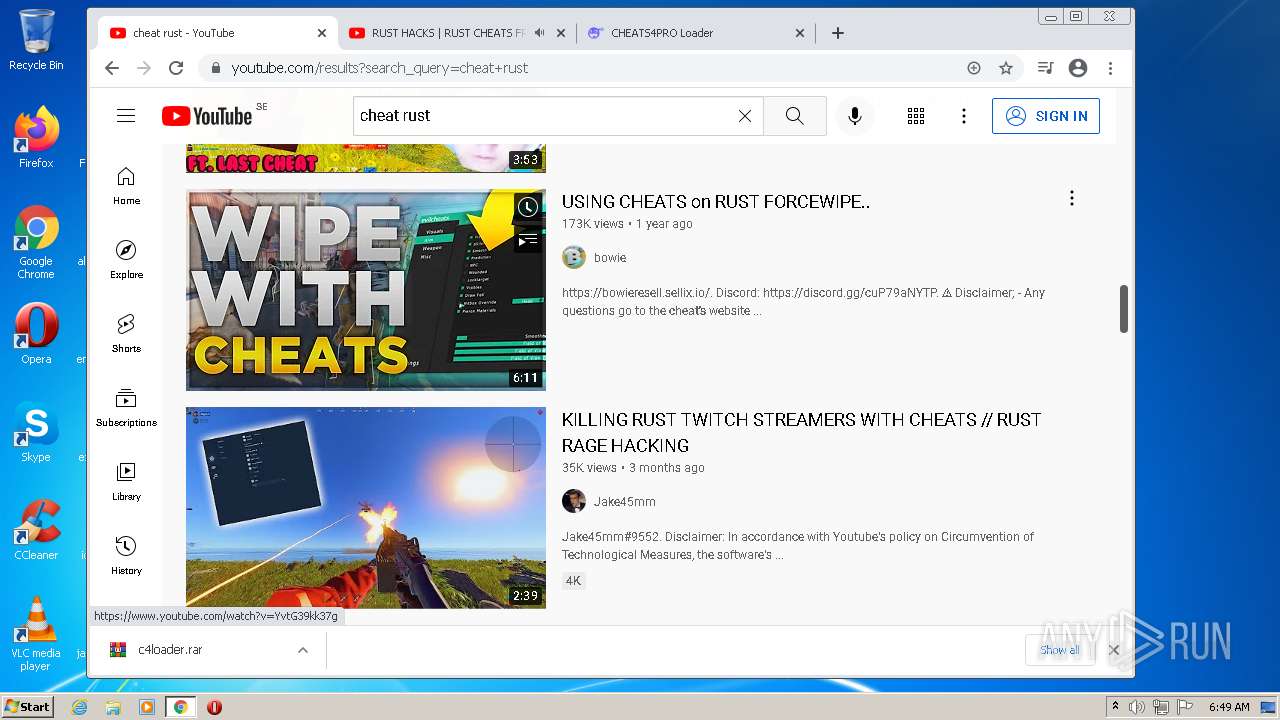Screen dimensions: 1280x720
Task: Open Chrome media controls icon
Action: pyautogui.click(x=1045, y=68)
